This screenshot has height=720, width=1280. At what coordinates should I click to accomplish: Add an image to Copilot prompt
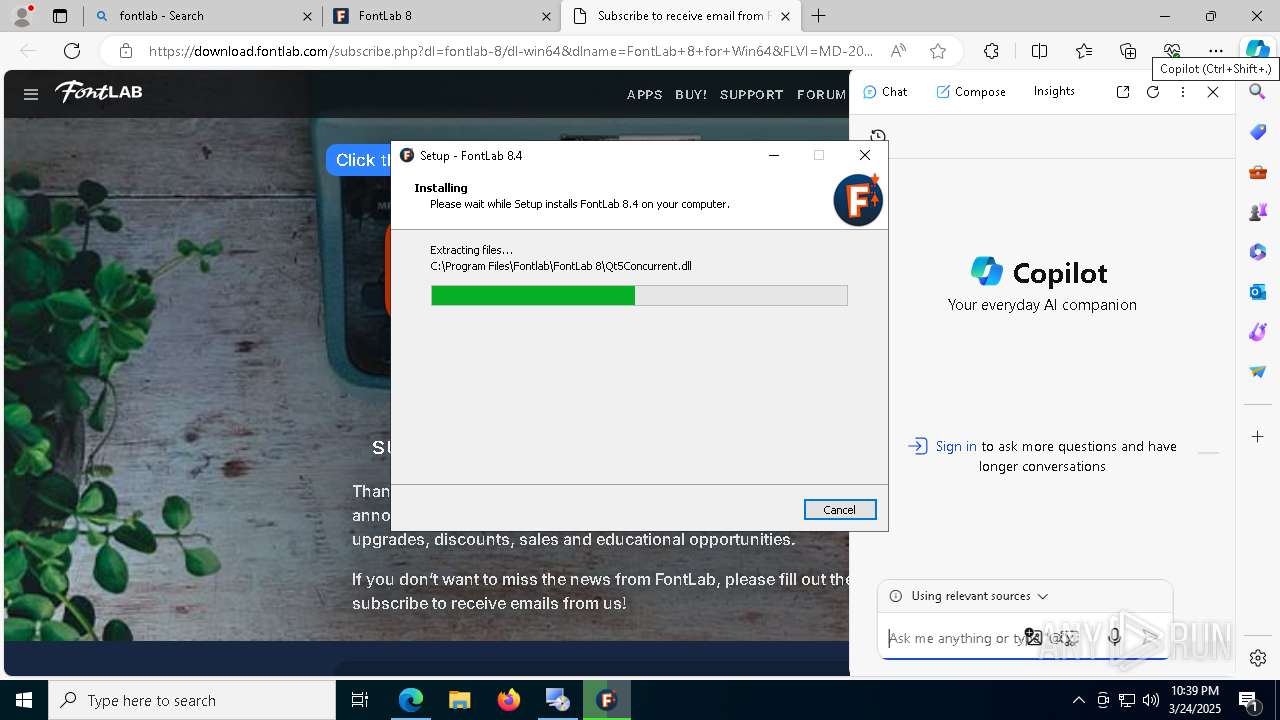[1033, 637]
